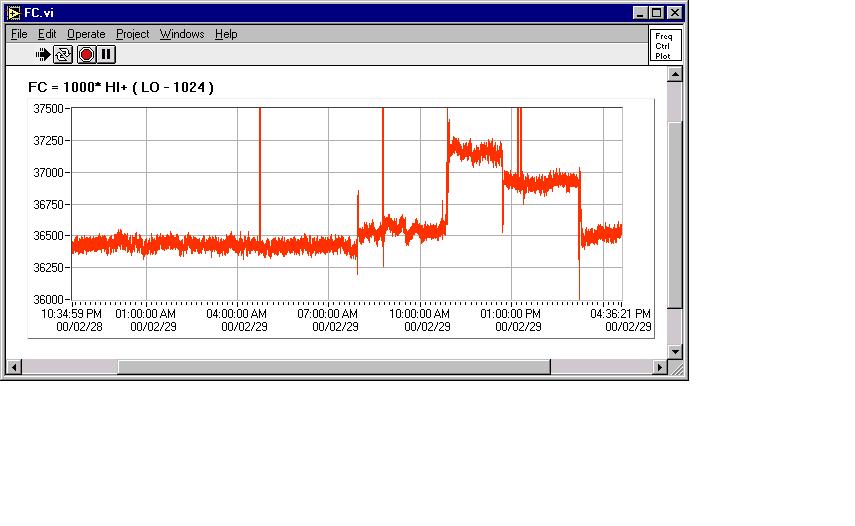
Task: Open the Edit menu
Action: pos(47,34)
